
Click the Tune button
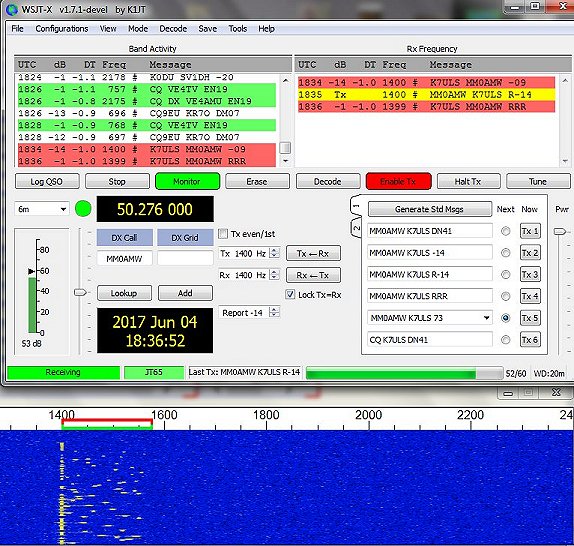click(x=538, y=182)
